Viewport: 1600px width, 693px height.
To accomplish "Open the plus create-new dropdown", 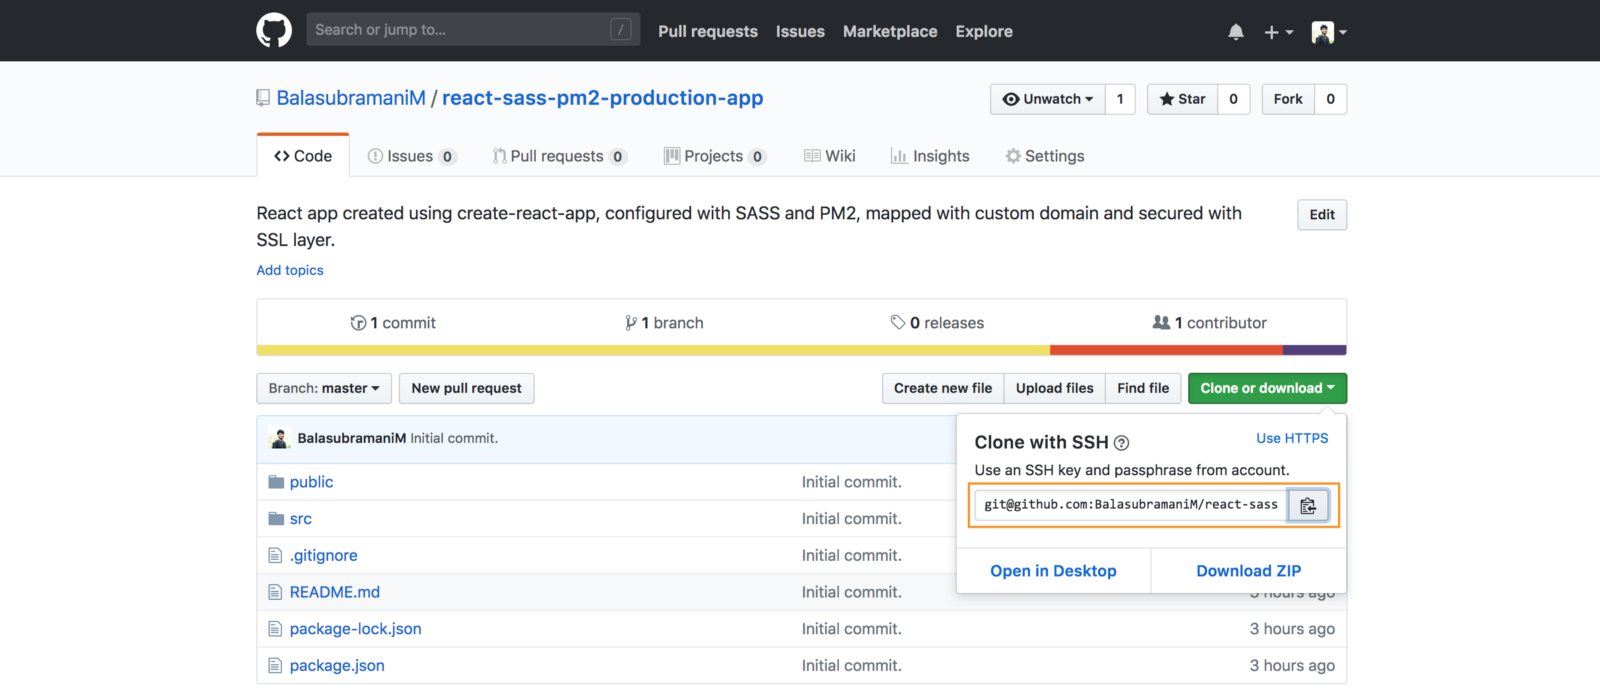I will click(1278, 32).
